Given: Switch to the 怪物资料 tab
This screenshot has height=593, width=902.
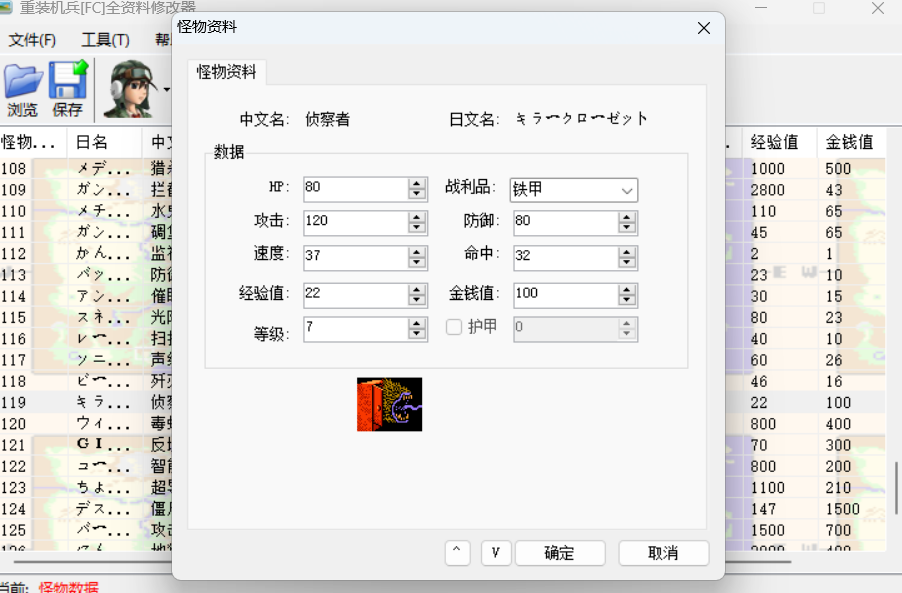Looking at the screenshot, I should coord(227,72).
